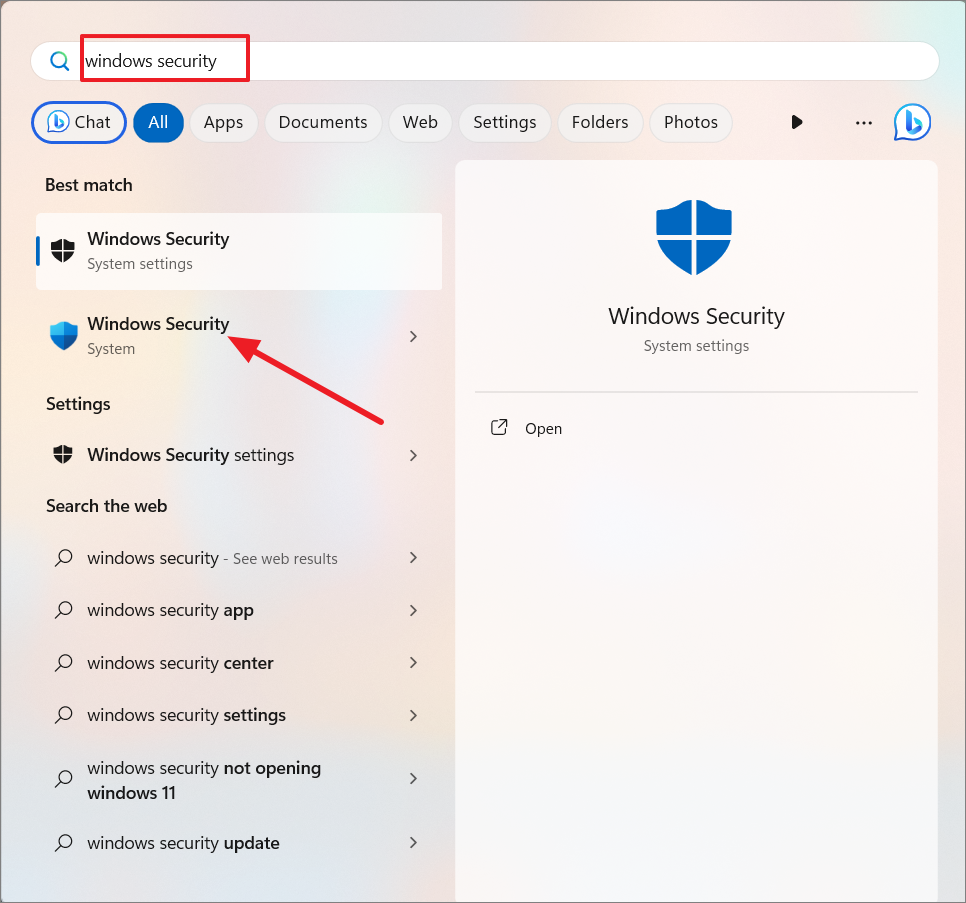
Task: Show more filter tabs with arrow
Action: coord(797,122)
